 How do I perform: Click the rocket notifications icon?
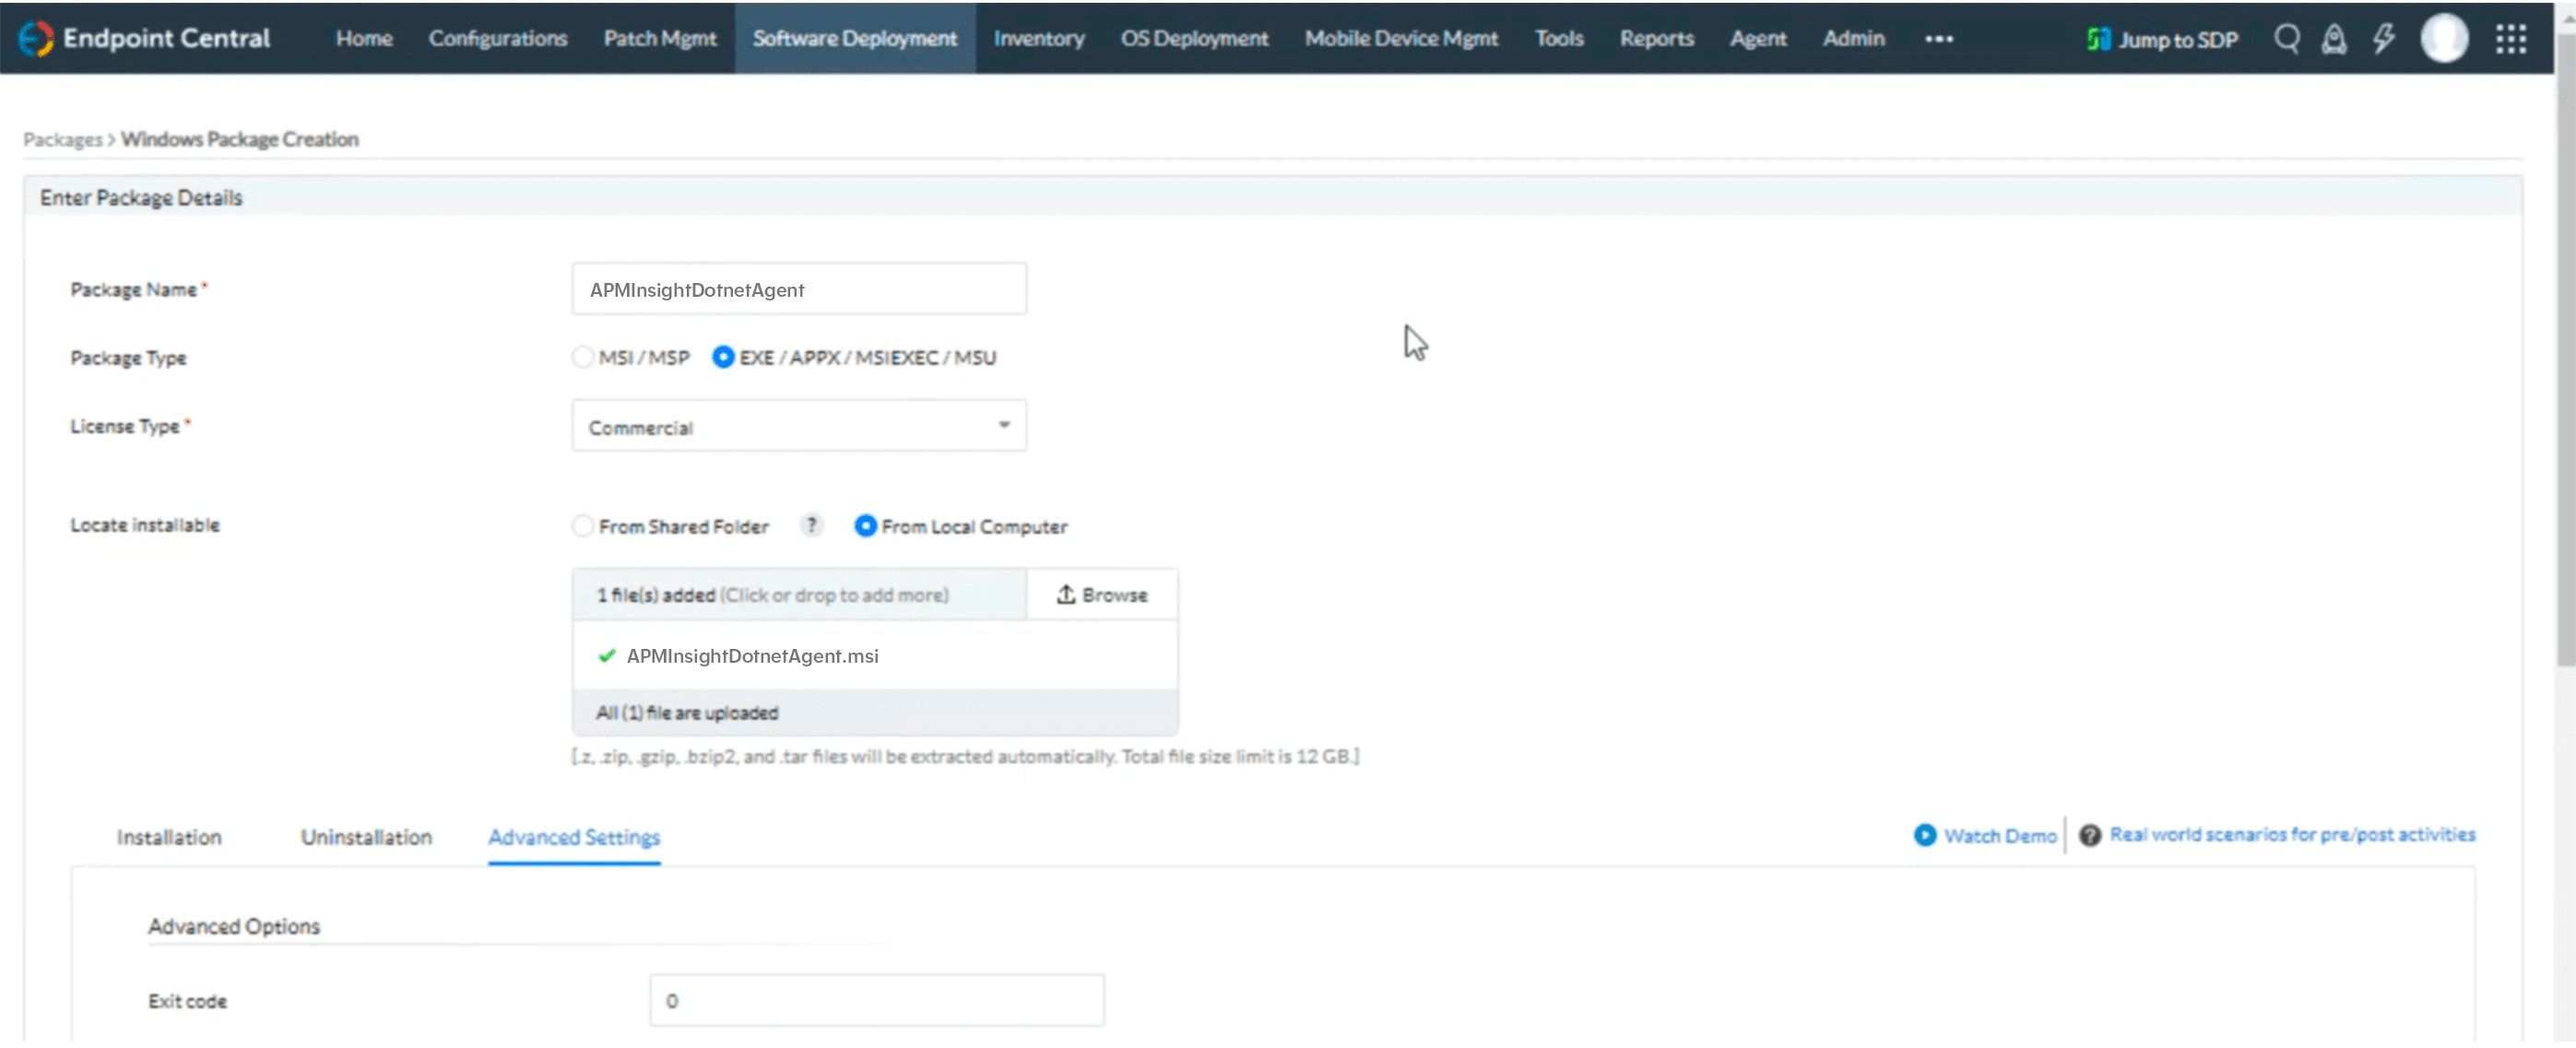click(x=2334, y=39)
